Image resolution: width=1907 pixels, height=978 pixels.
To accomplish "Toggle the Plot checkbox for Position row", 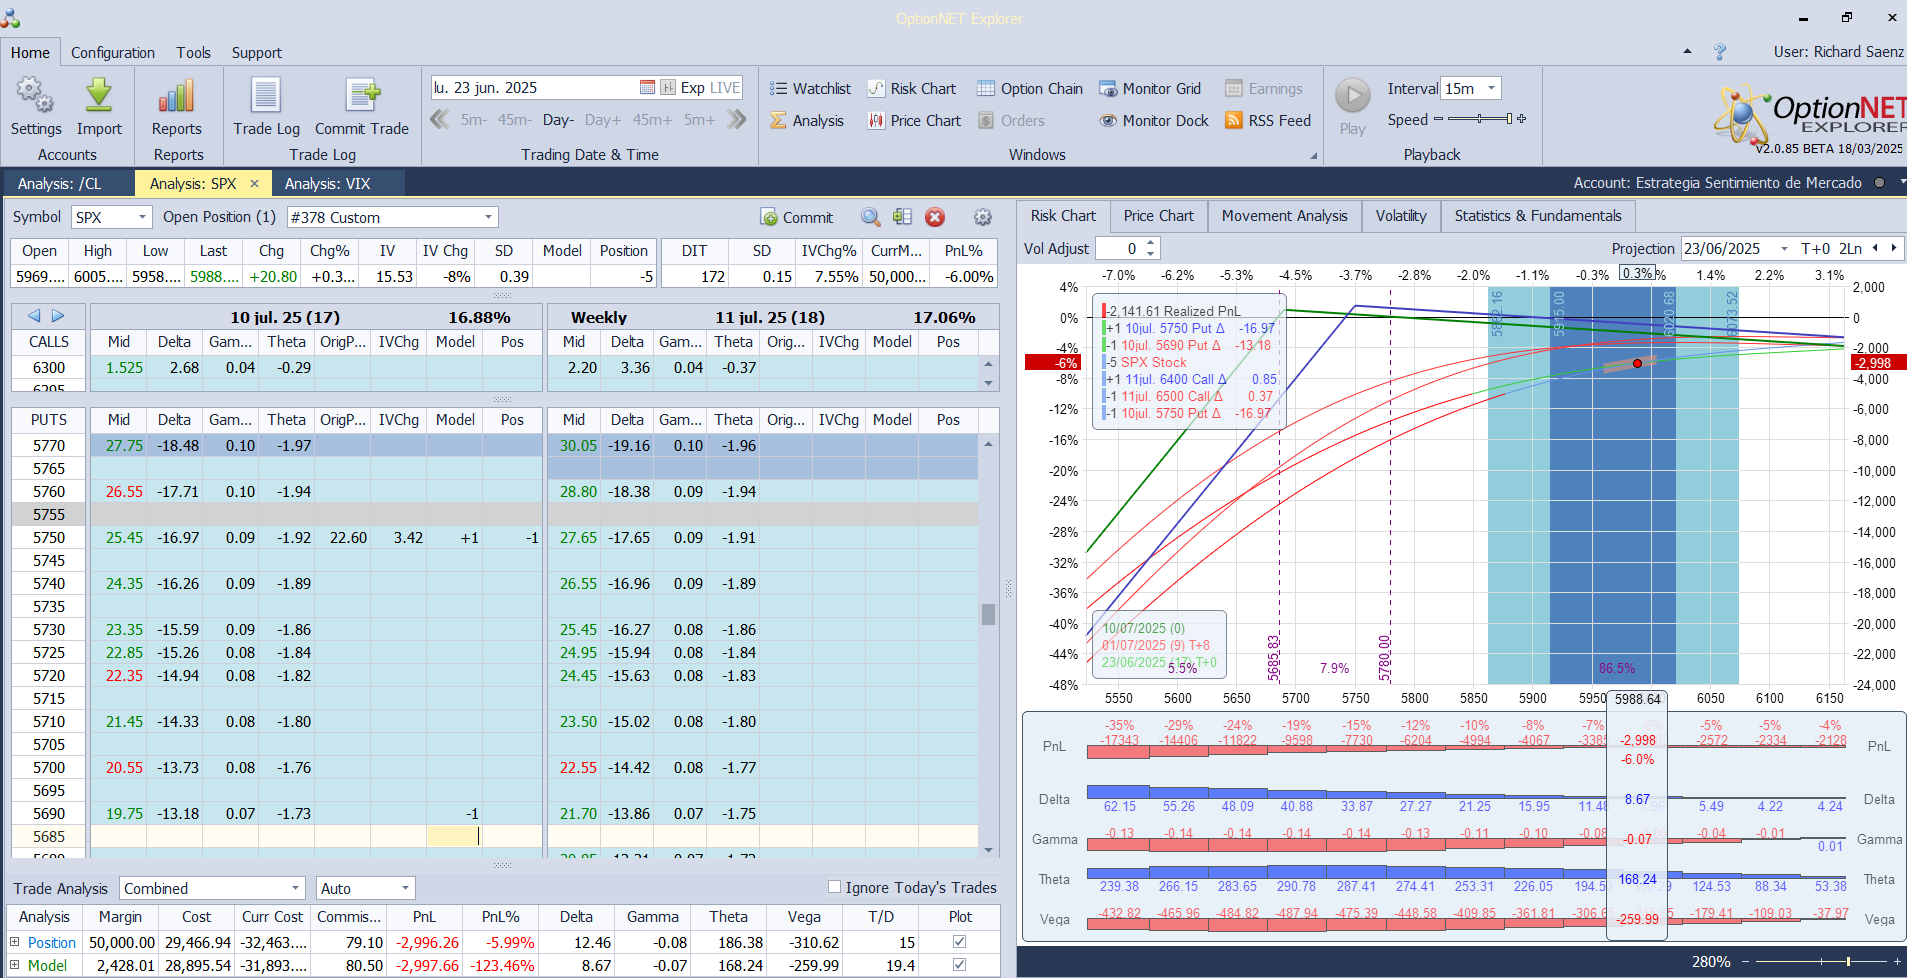I will tap(960, 941).
